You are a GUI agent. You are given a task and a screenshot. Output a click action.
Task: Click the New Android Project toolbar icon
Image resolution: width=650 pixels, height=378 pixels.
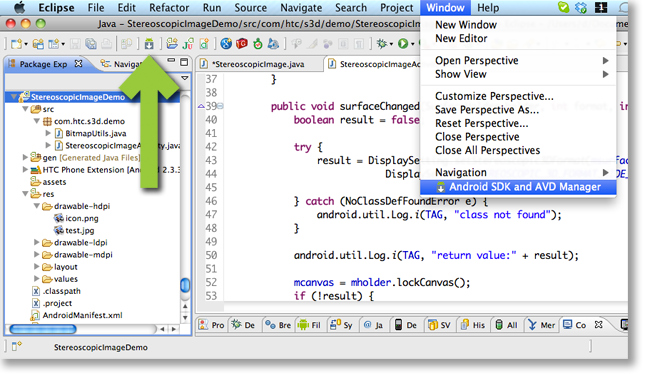(x=172, y=44)
